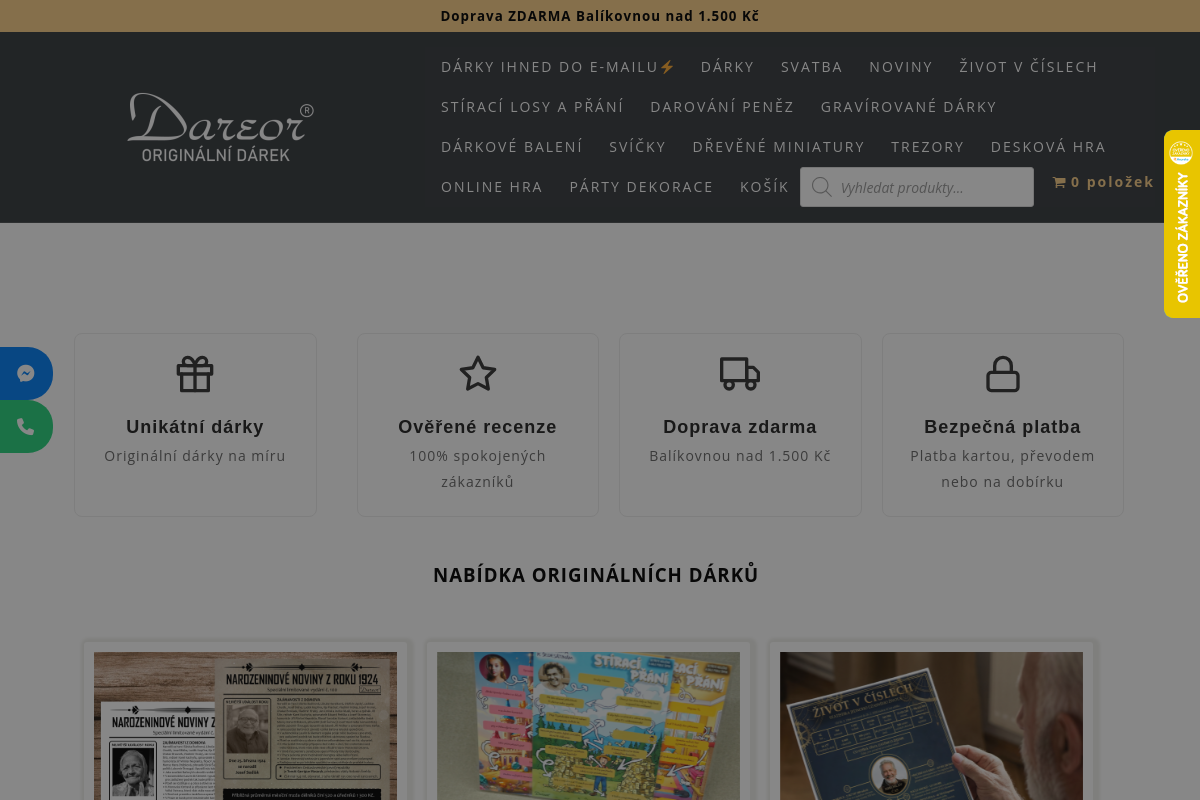Image resolution: width=1200 pixels, height=800 pixels.
Task: Select Stírací losy a přání
Action: coord(532,107)
